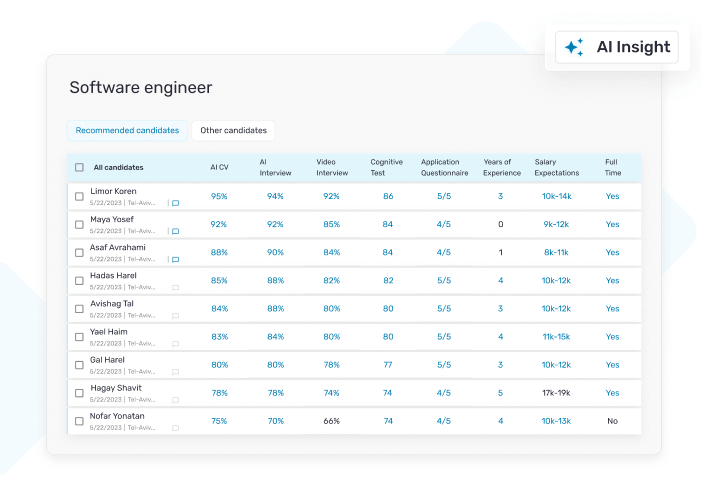Open Yael Haim candidate name
This screenshot has height=477, width=702.
(x=109, y=332)
